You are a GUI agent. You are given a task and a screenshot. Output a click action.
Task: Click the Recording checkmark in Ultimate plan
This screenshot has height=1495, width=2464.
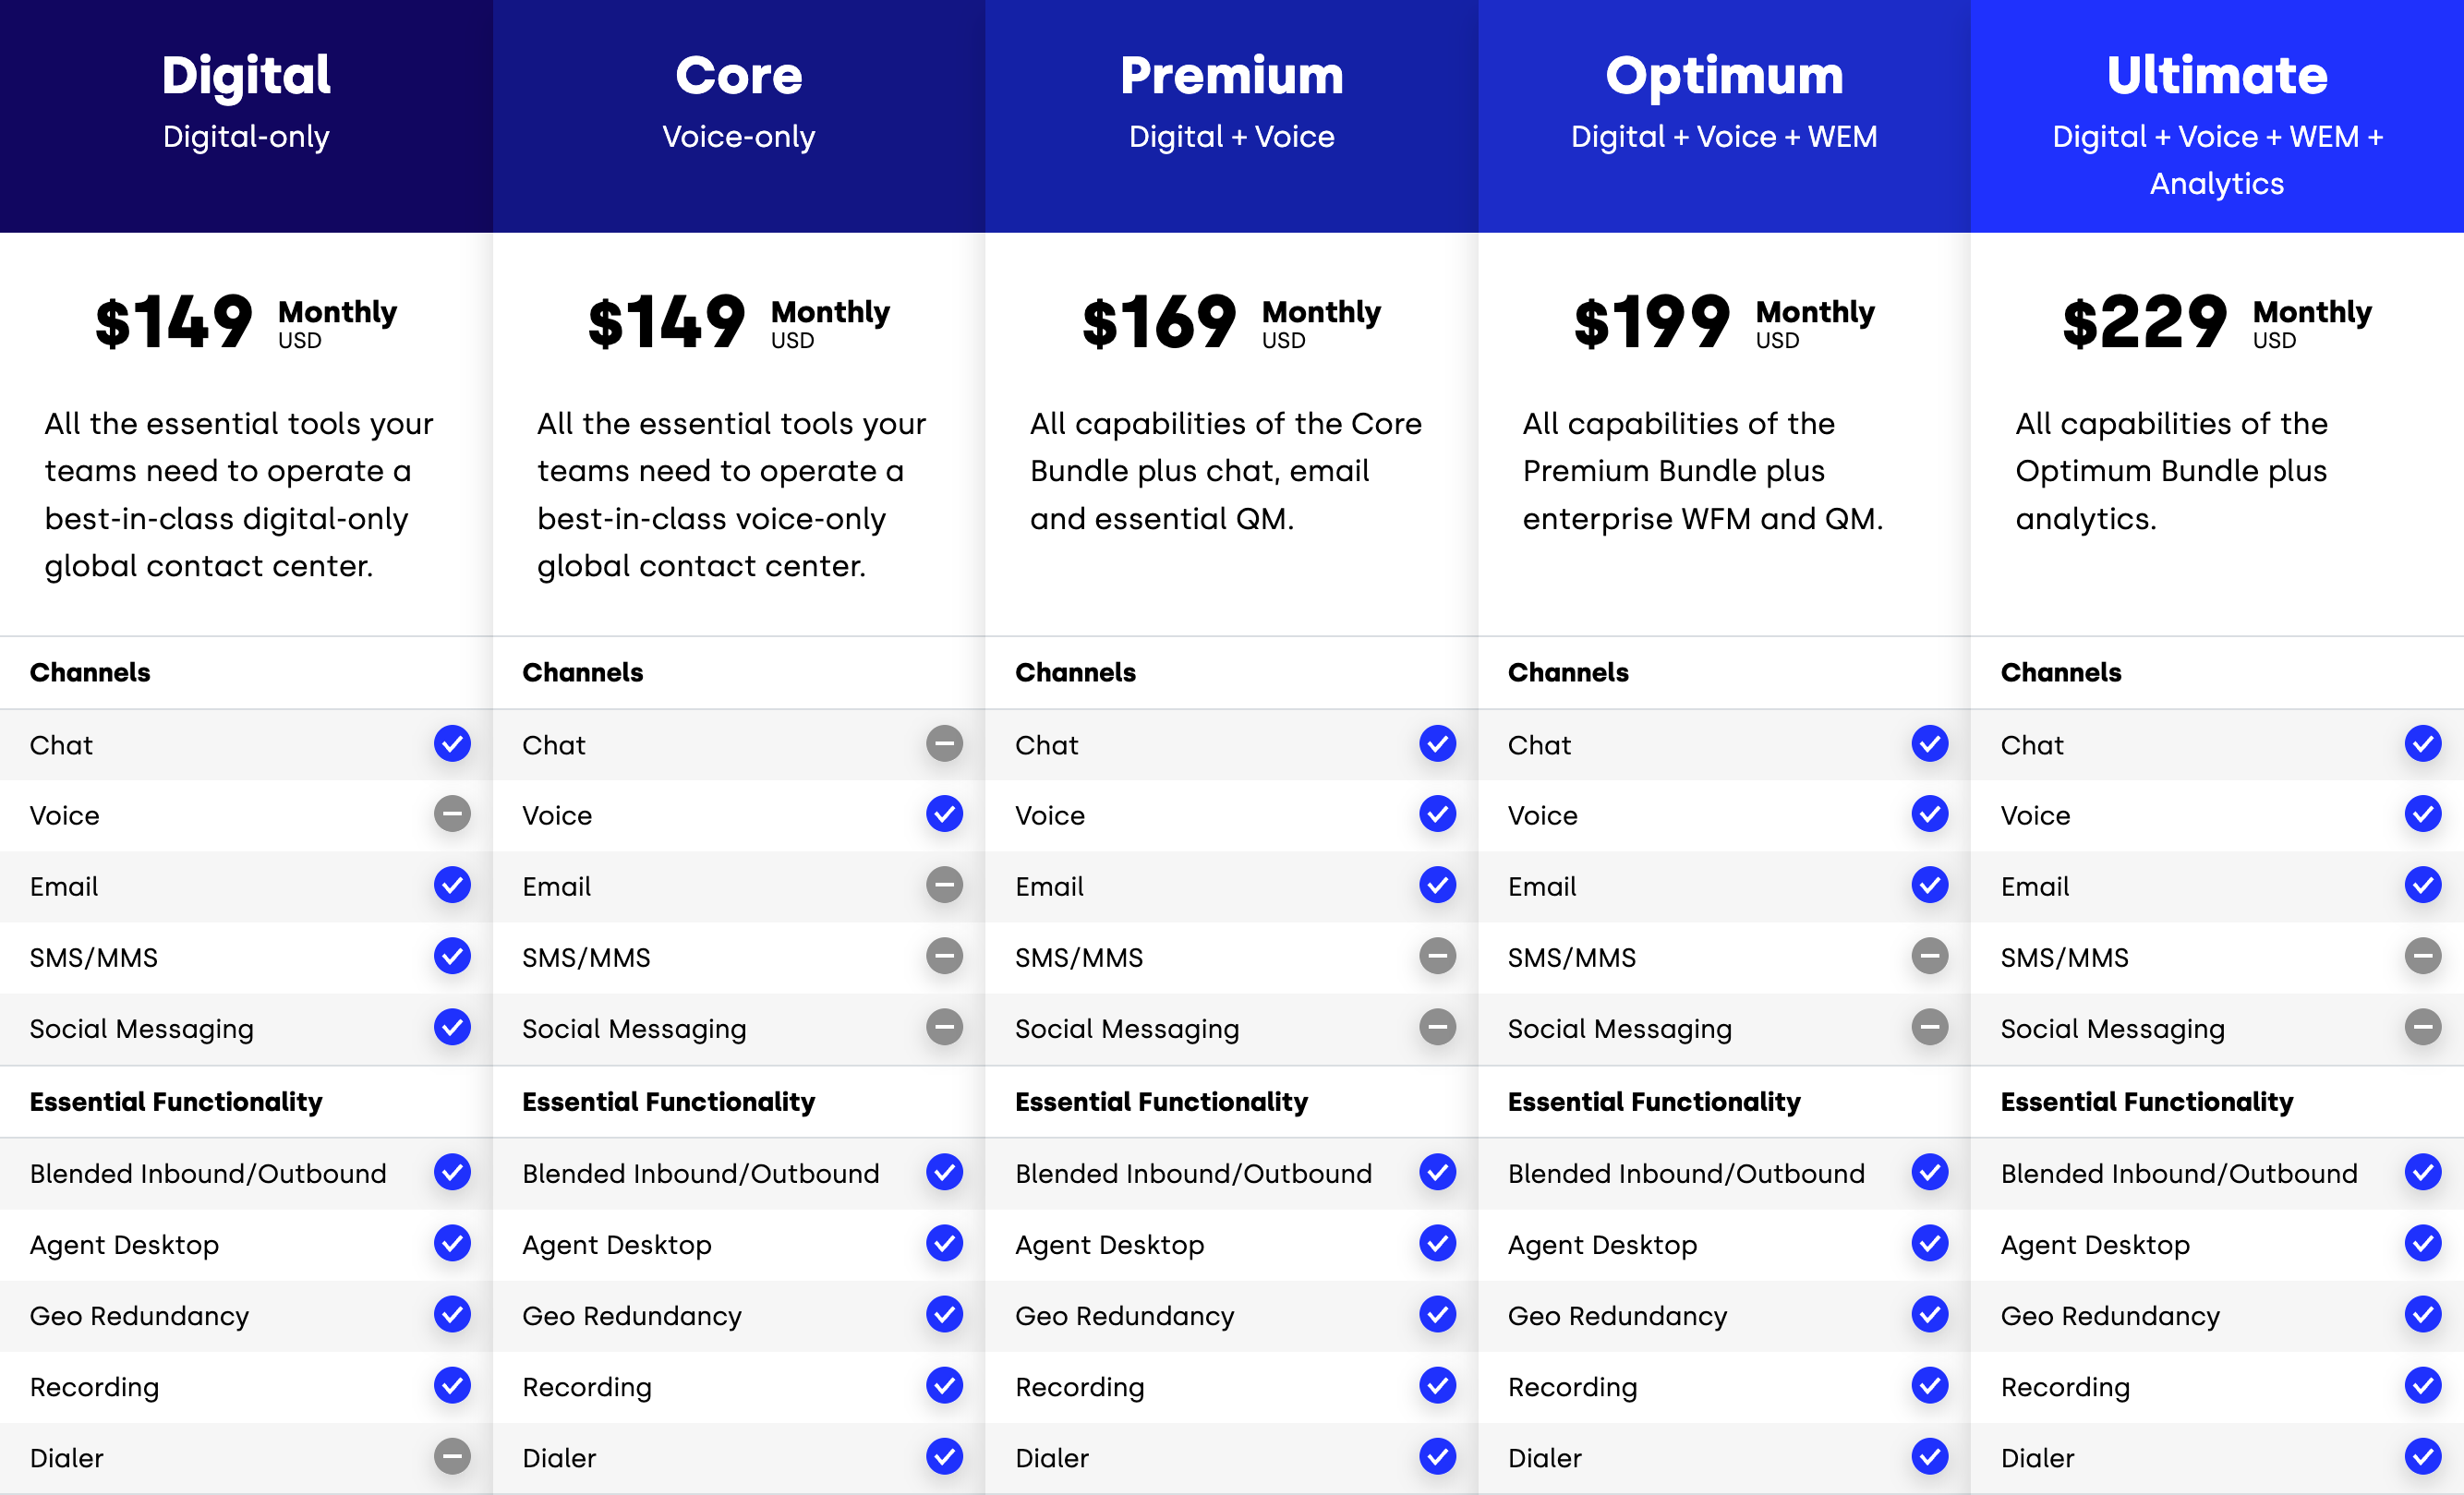click(x=2422, y=1385)
